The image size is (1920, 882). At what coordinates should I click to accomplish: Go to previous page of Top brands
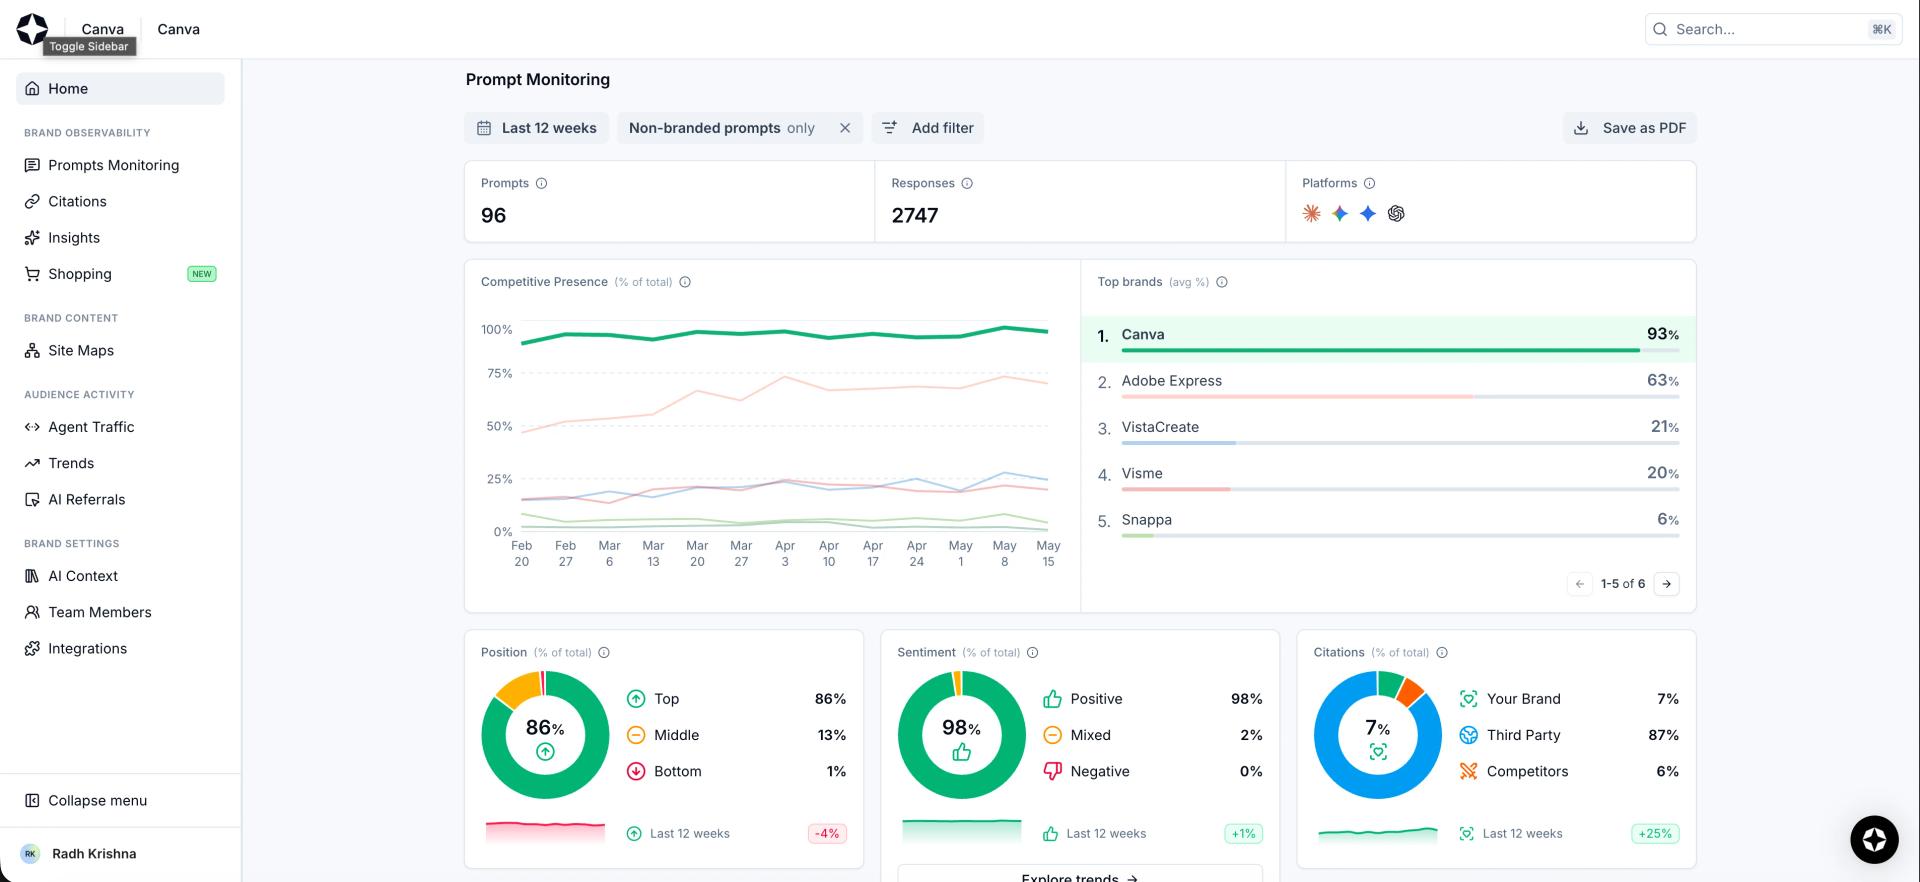(1580, 584)
